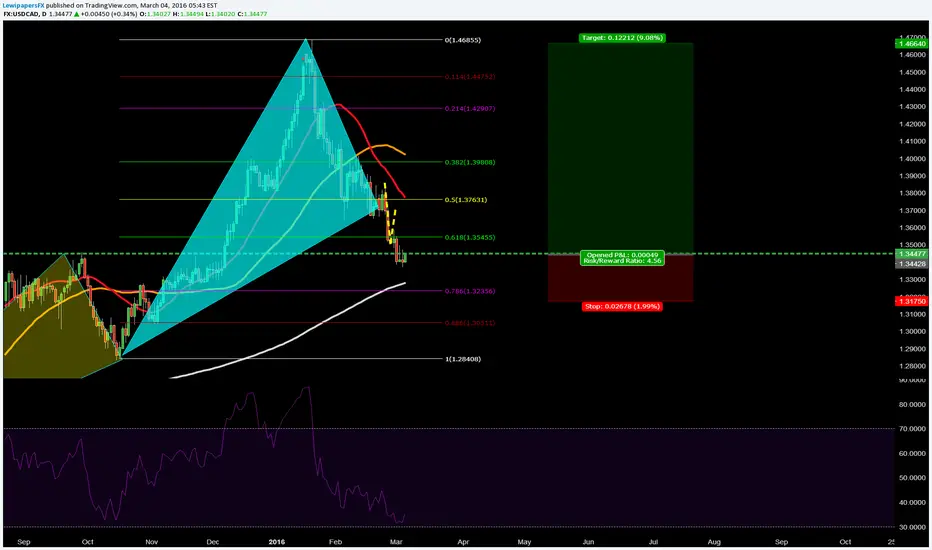Click the 1.41000 price axis label

tap(912, 142)
